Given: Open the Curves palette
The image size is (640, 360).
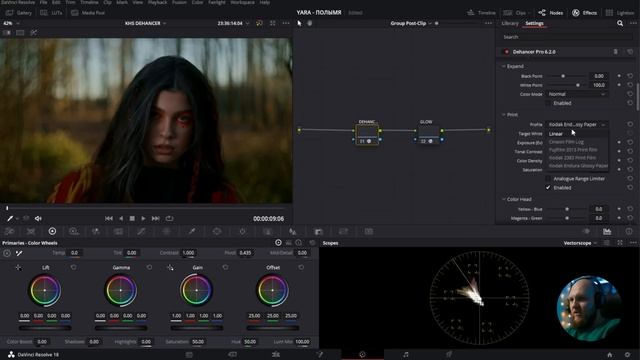Looking at the screenshot, I should 141,231.
